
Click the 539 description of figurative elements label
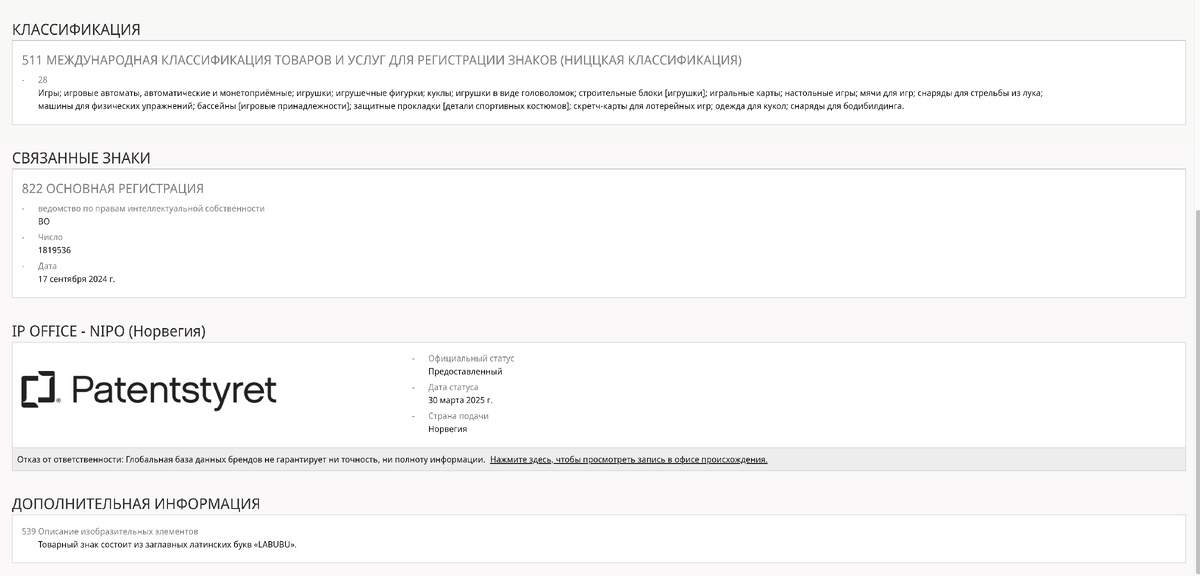click(110, 531)
